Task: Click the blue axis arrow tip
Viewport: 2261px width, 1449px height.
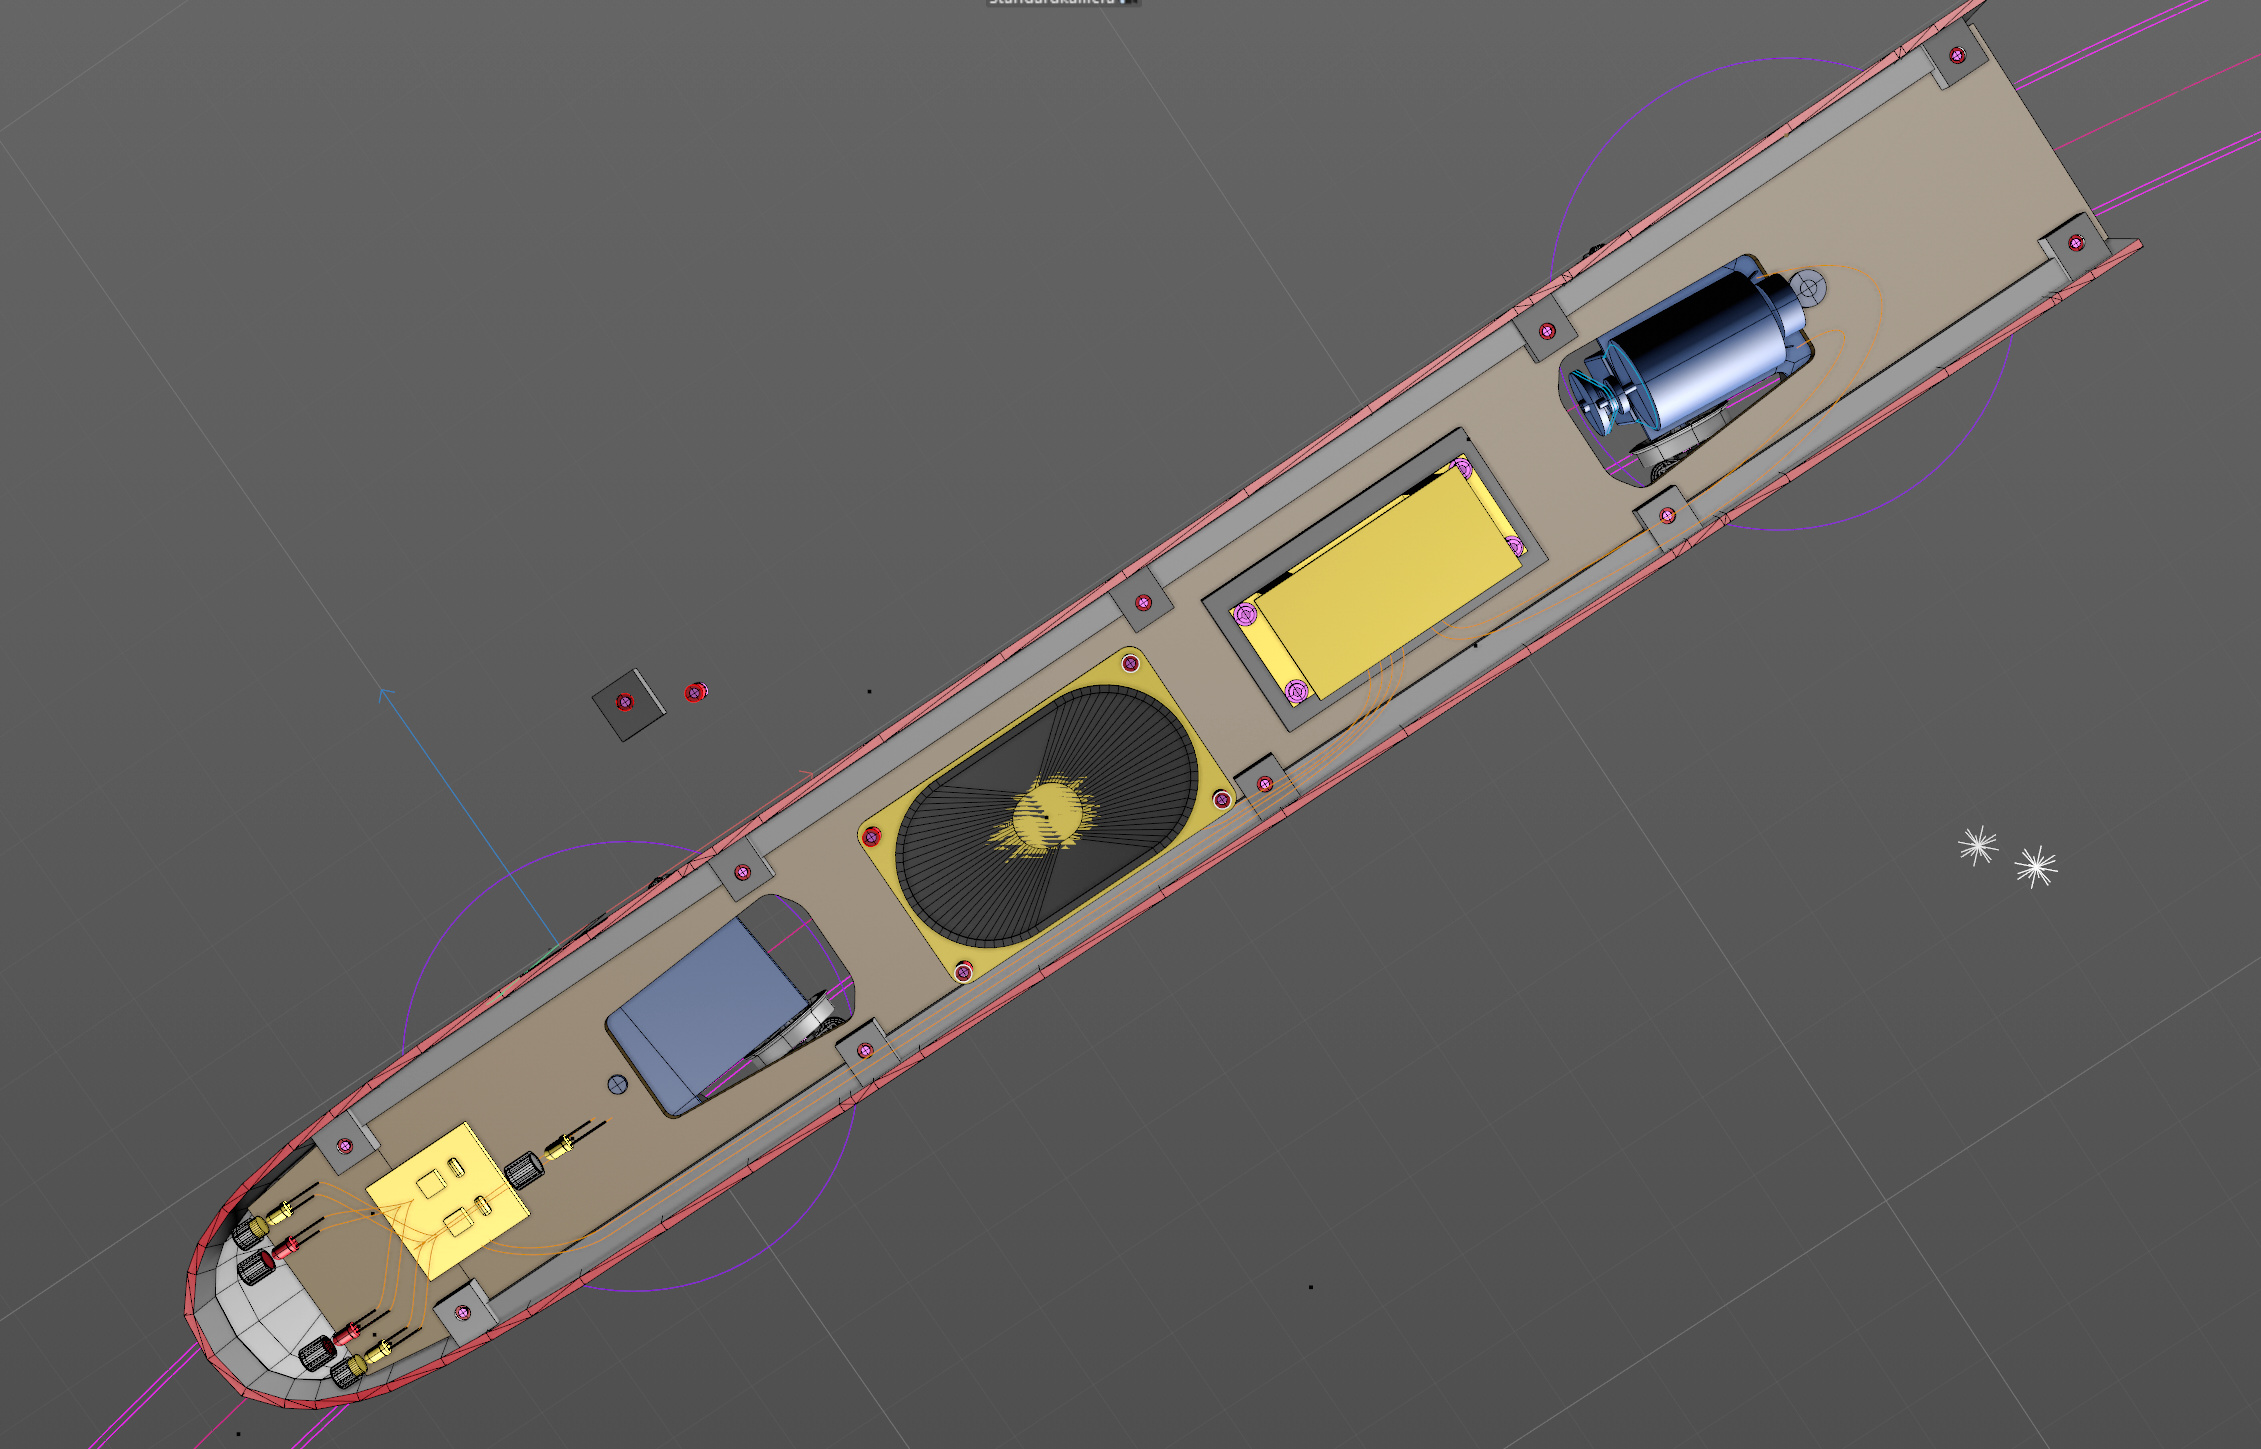Action: point(383,691)
